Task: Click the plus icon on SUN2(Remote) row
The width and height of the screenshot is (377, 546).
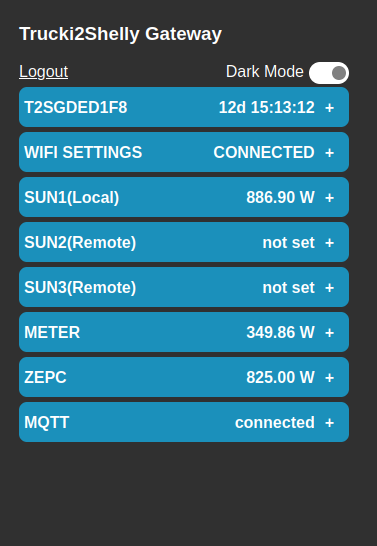Action: 329,242
